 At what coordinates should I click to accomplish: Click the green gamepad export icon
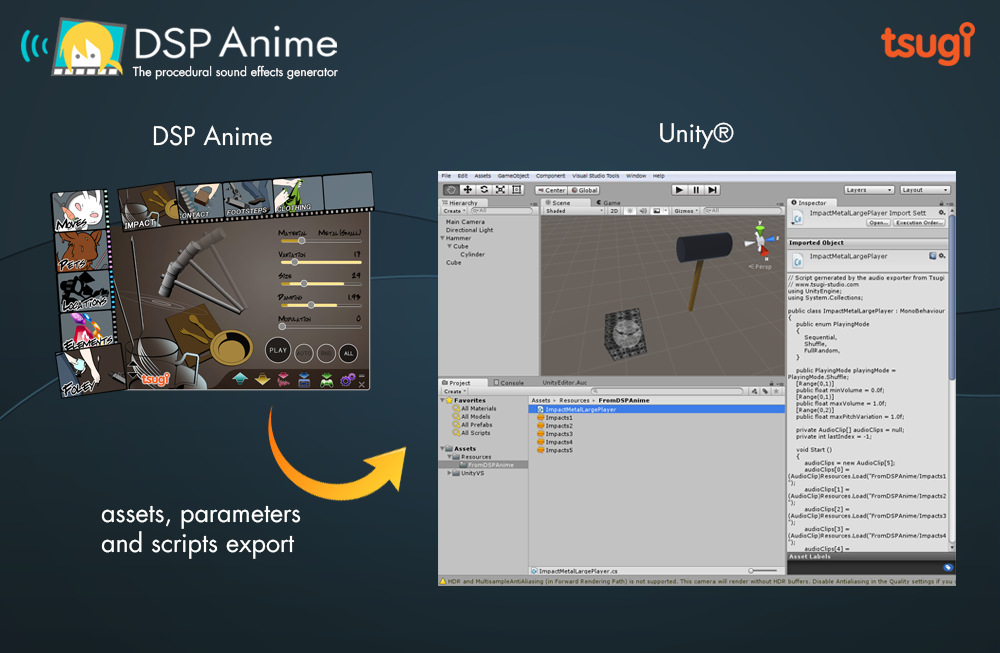point(327,381)
